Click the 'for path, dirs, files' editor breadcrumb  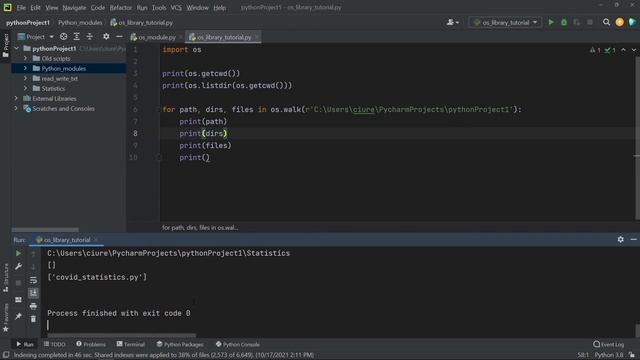[x=200, y=228]
